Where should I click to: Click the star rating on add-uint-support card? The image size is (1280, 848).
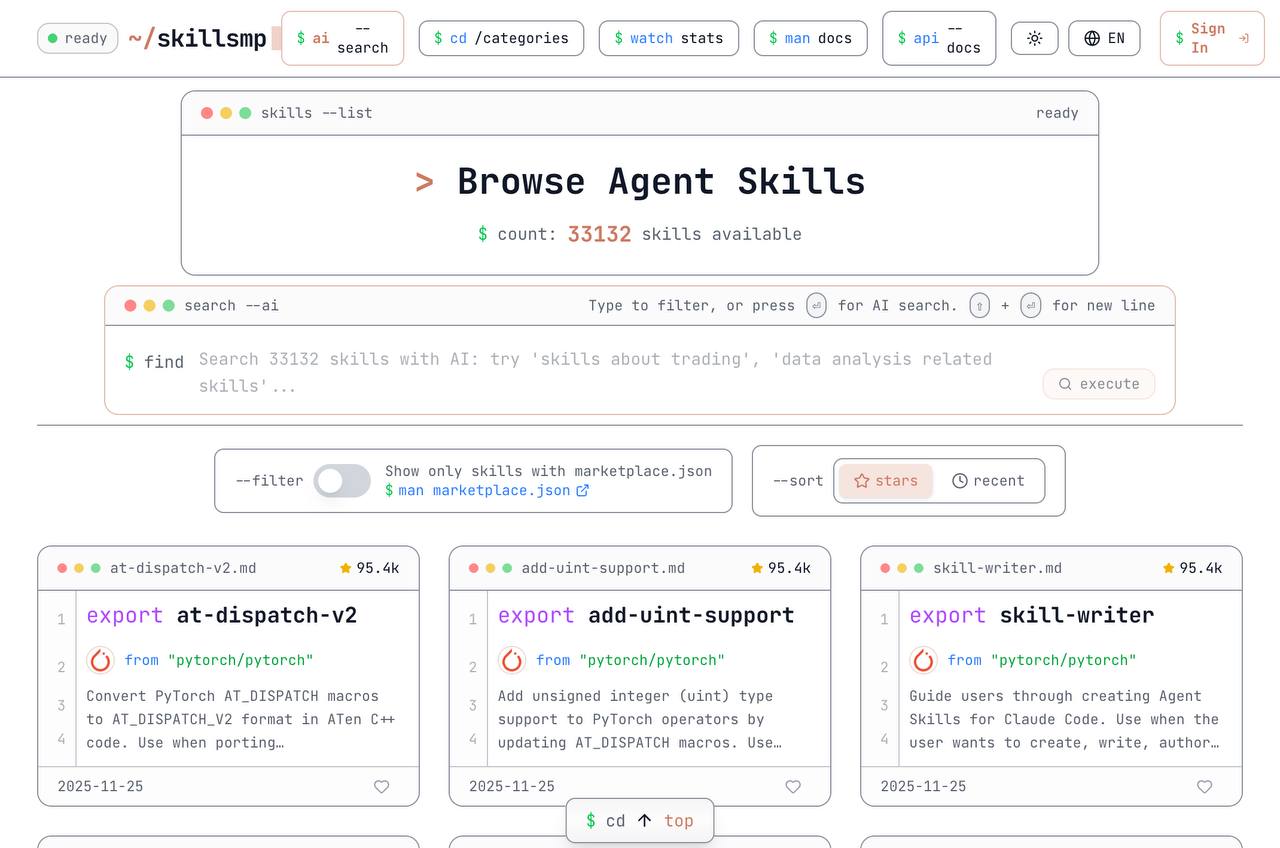click(780, 568)
